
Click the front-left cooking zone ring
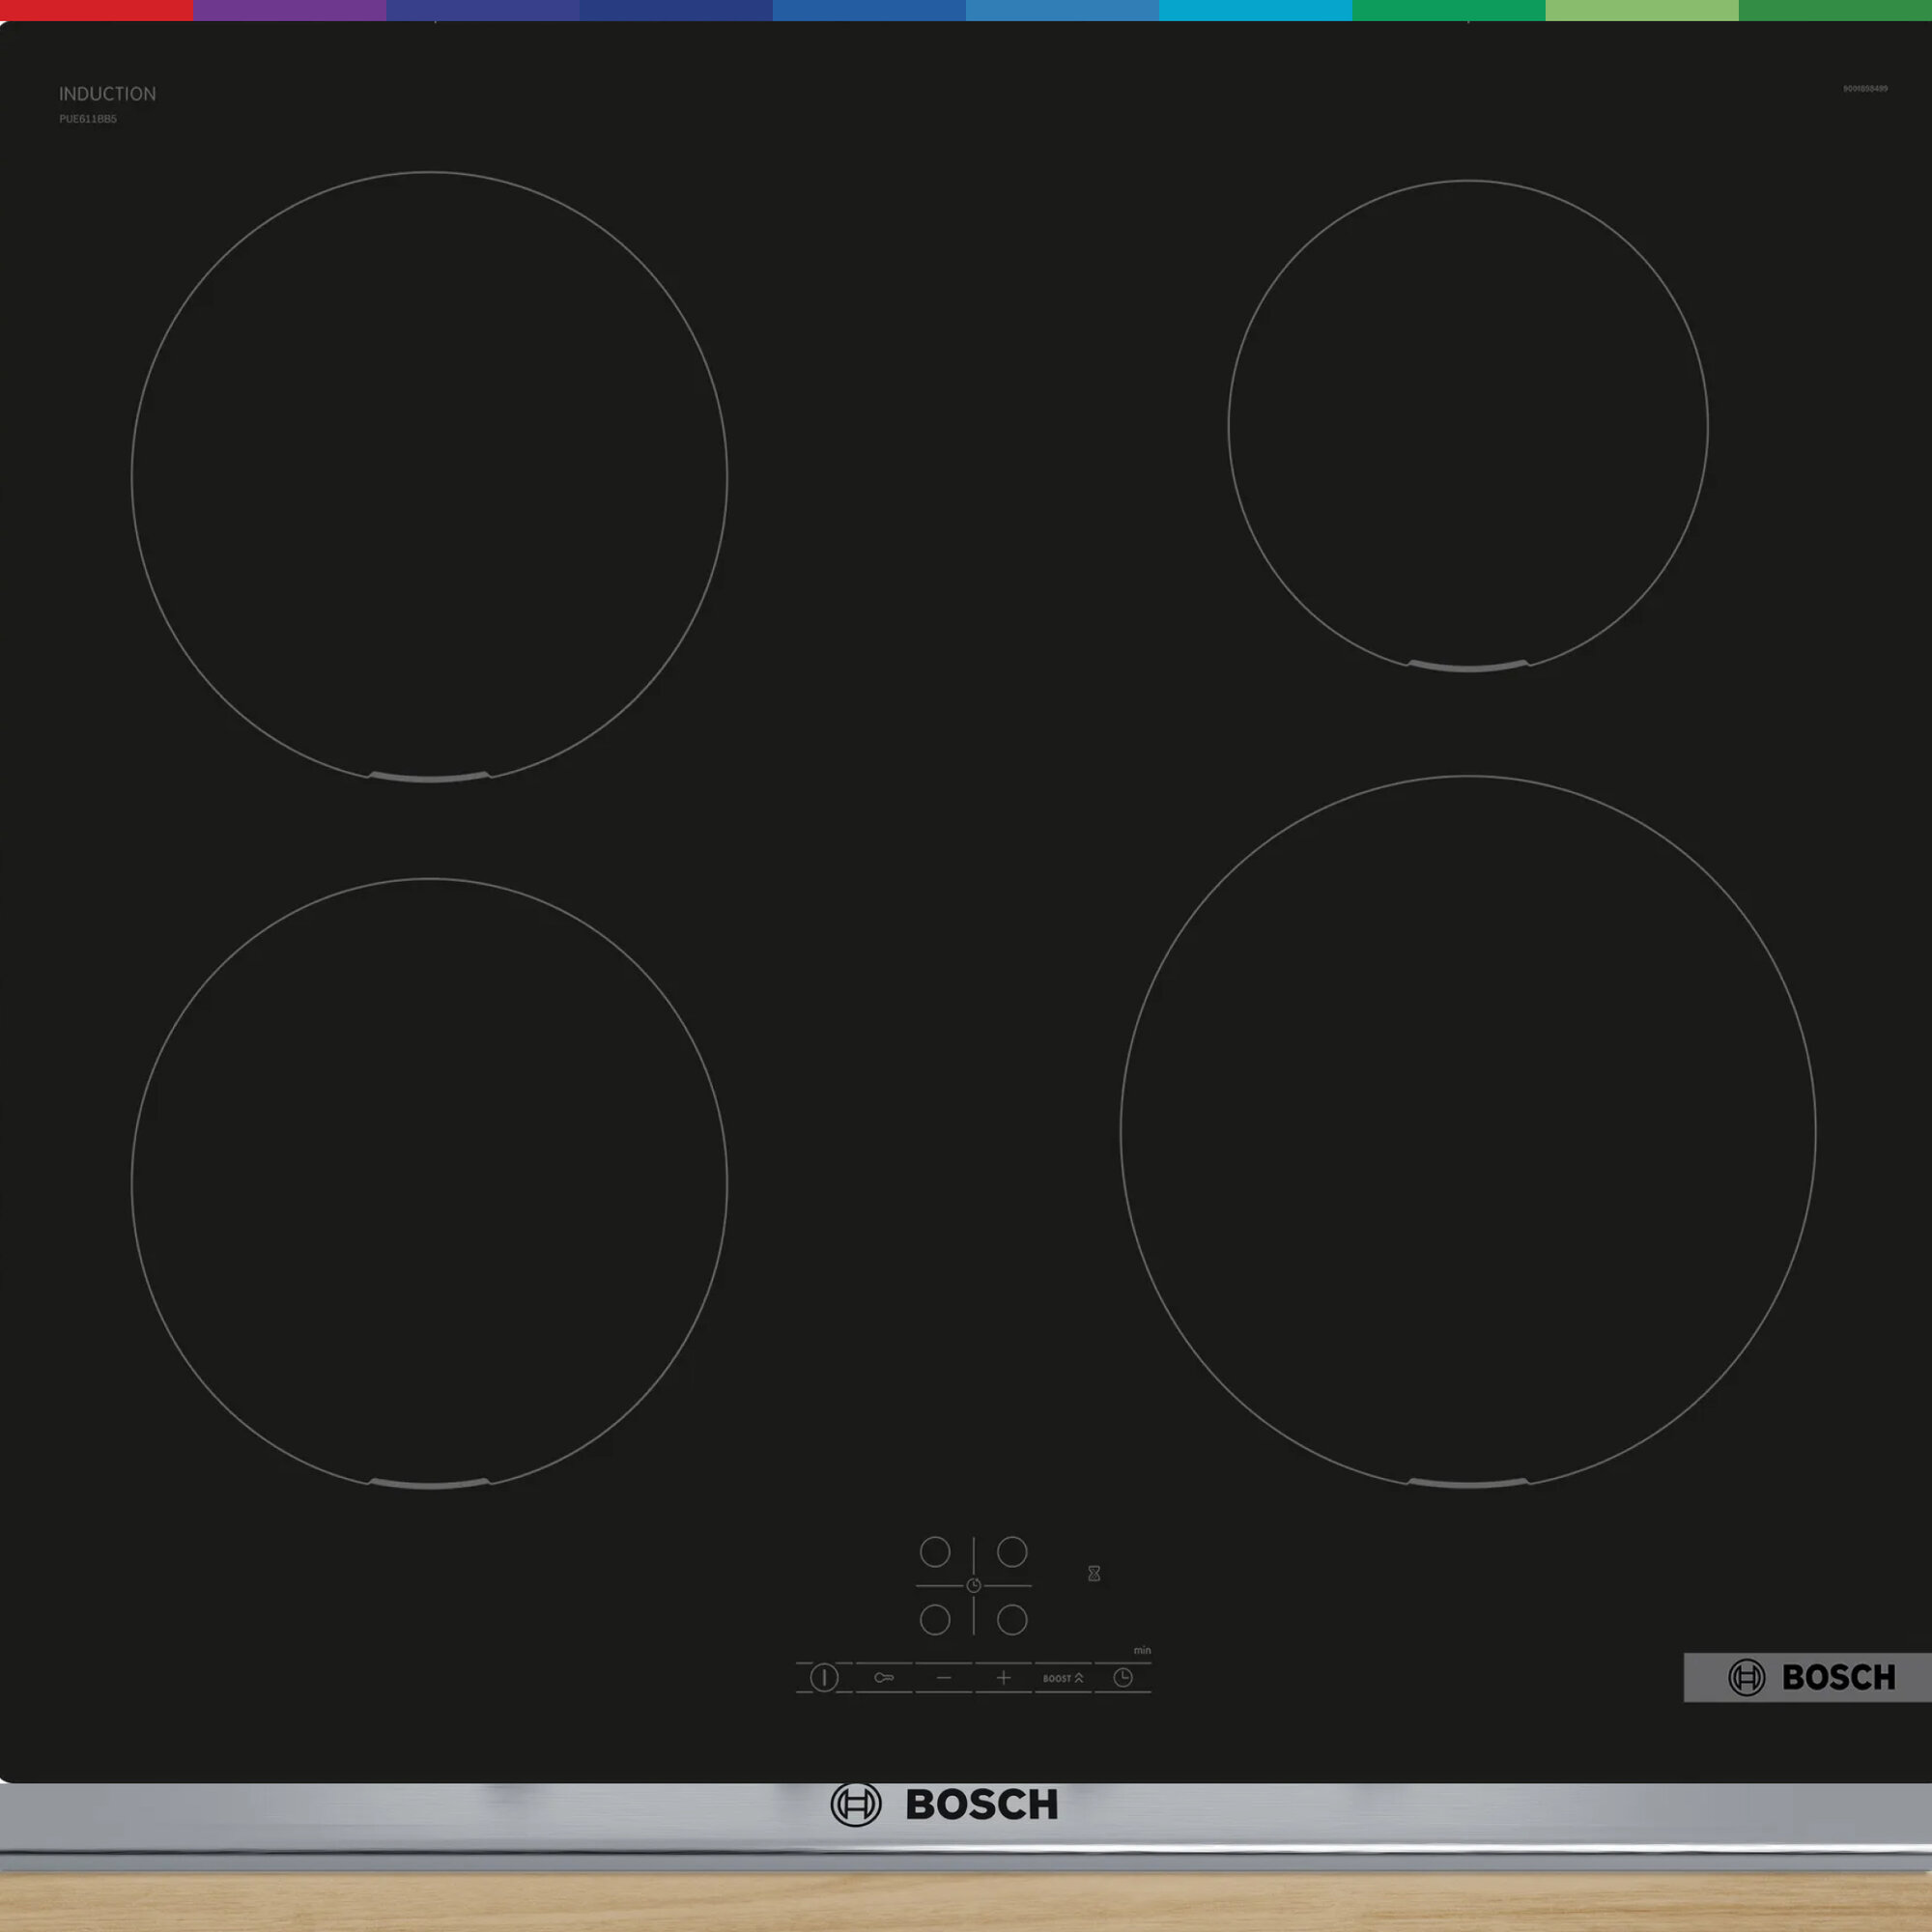click(429, 1183)
